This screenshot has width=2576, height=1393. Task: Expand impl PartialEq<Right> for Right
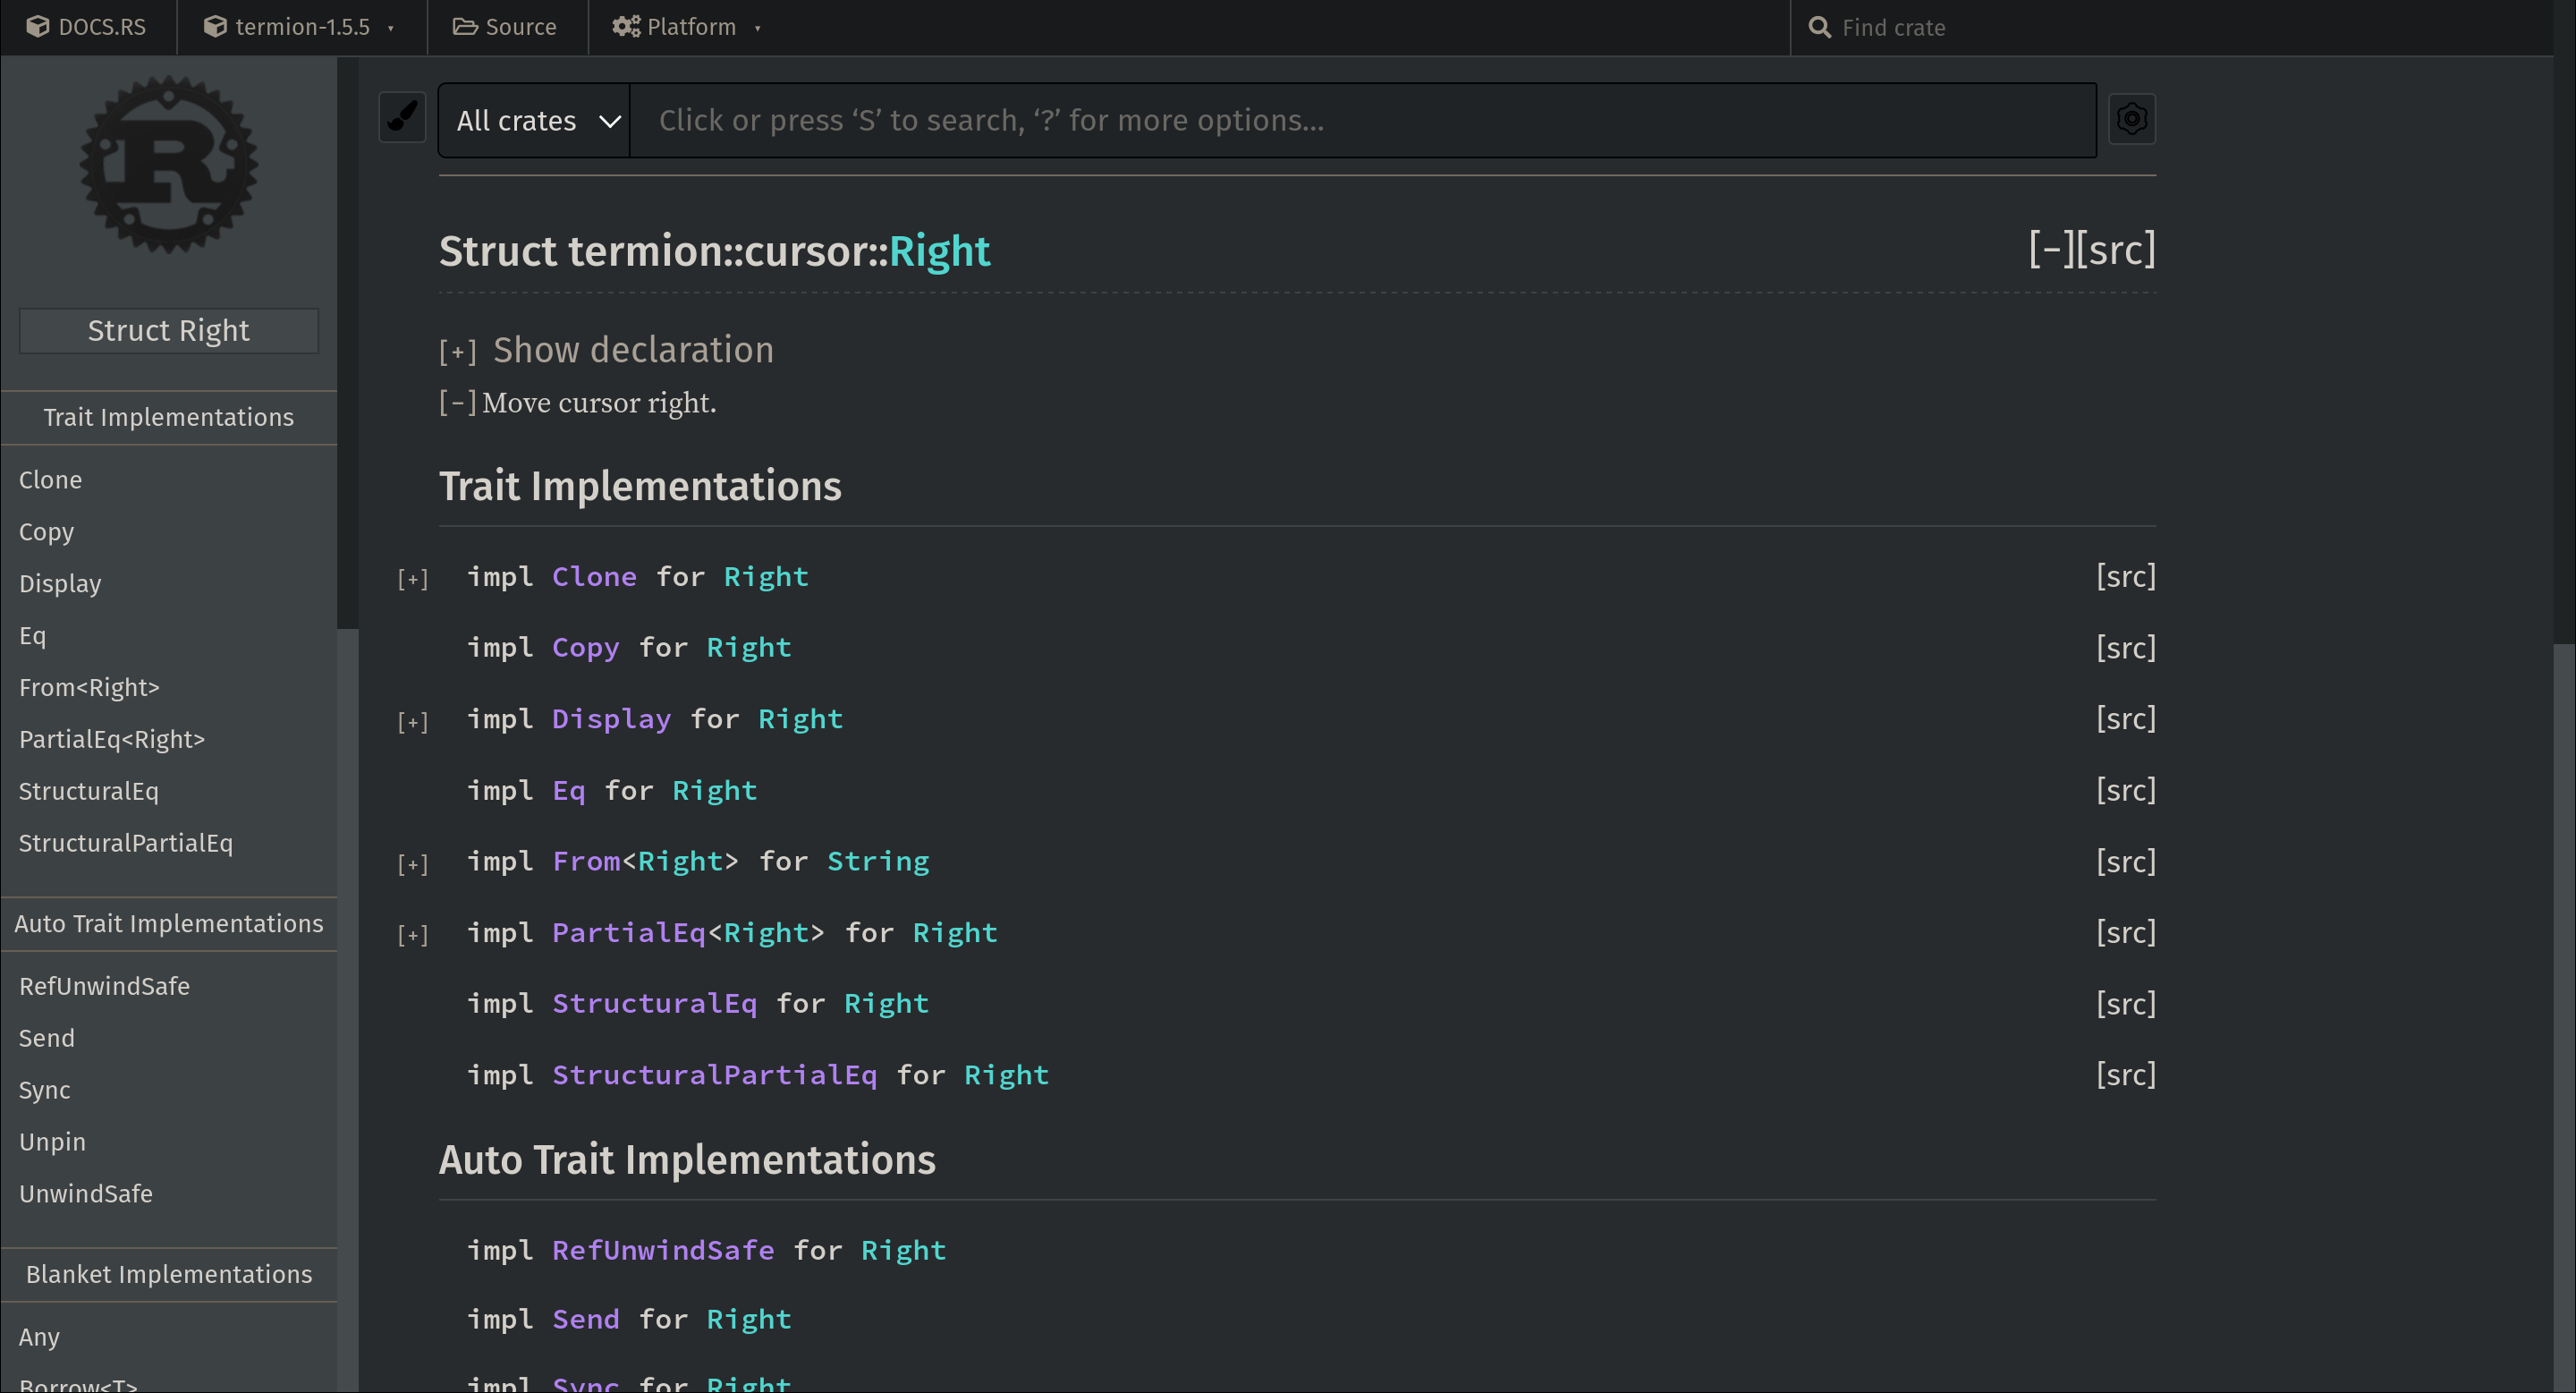click(x=412, y=935)
